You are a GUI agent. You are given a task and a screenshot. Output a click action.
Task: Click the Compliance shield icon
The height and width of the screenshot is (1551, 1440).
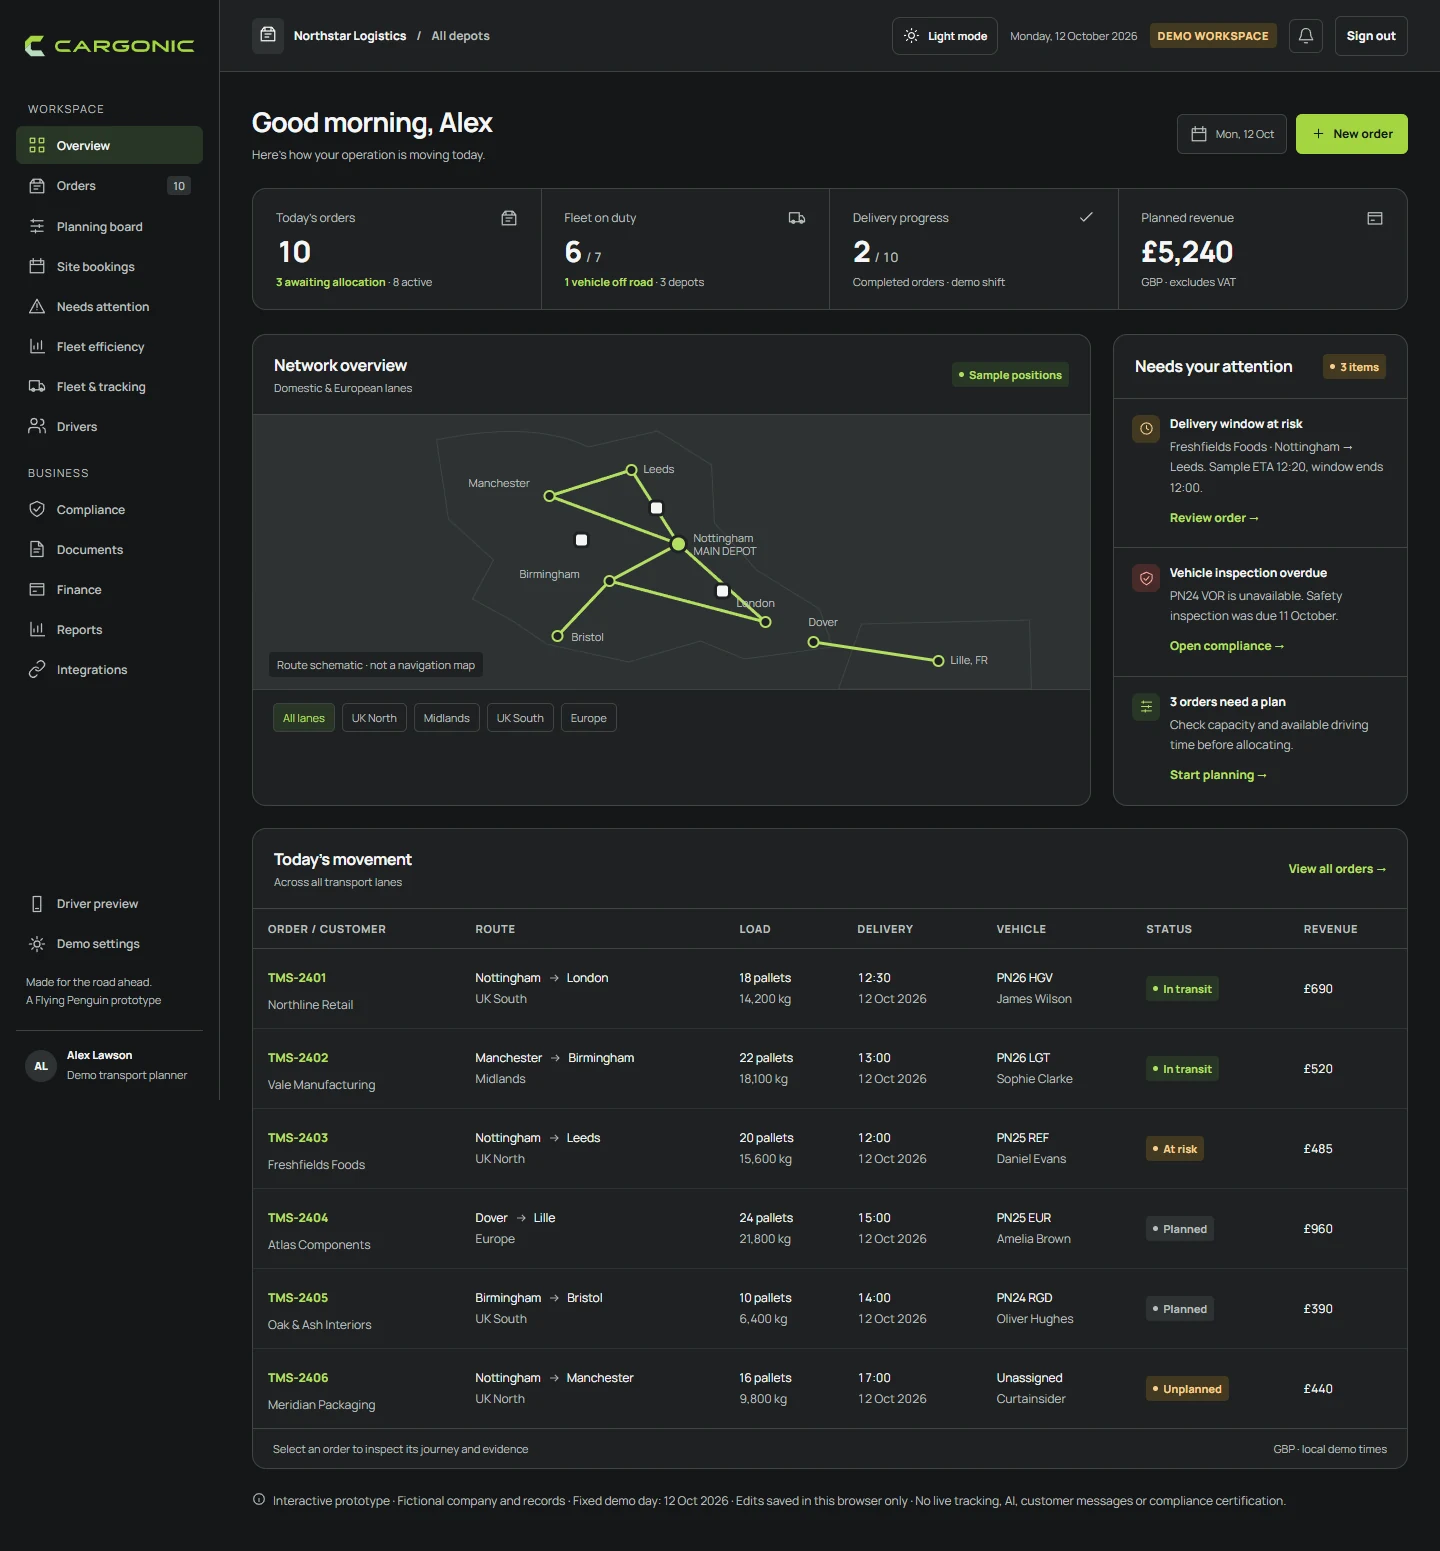tap(37, 509)
